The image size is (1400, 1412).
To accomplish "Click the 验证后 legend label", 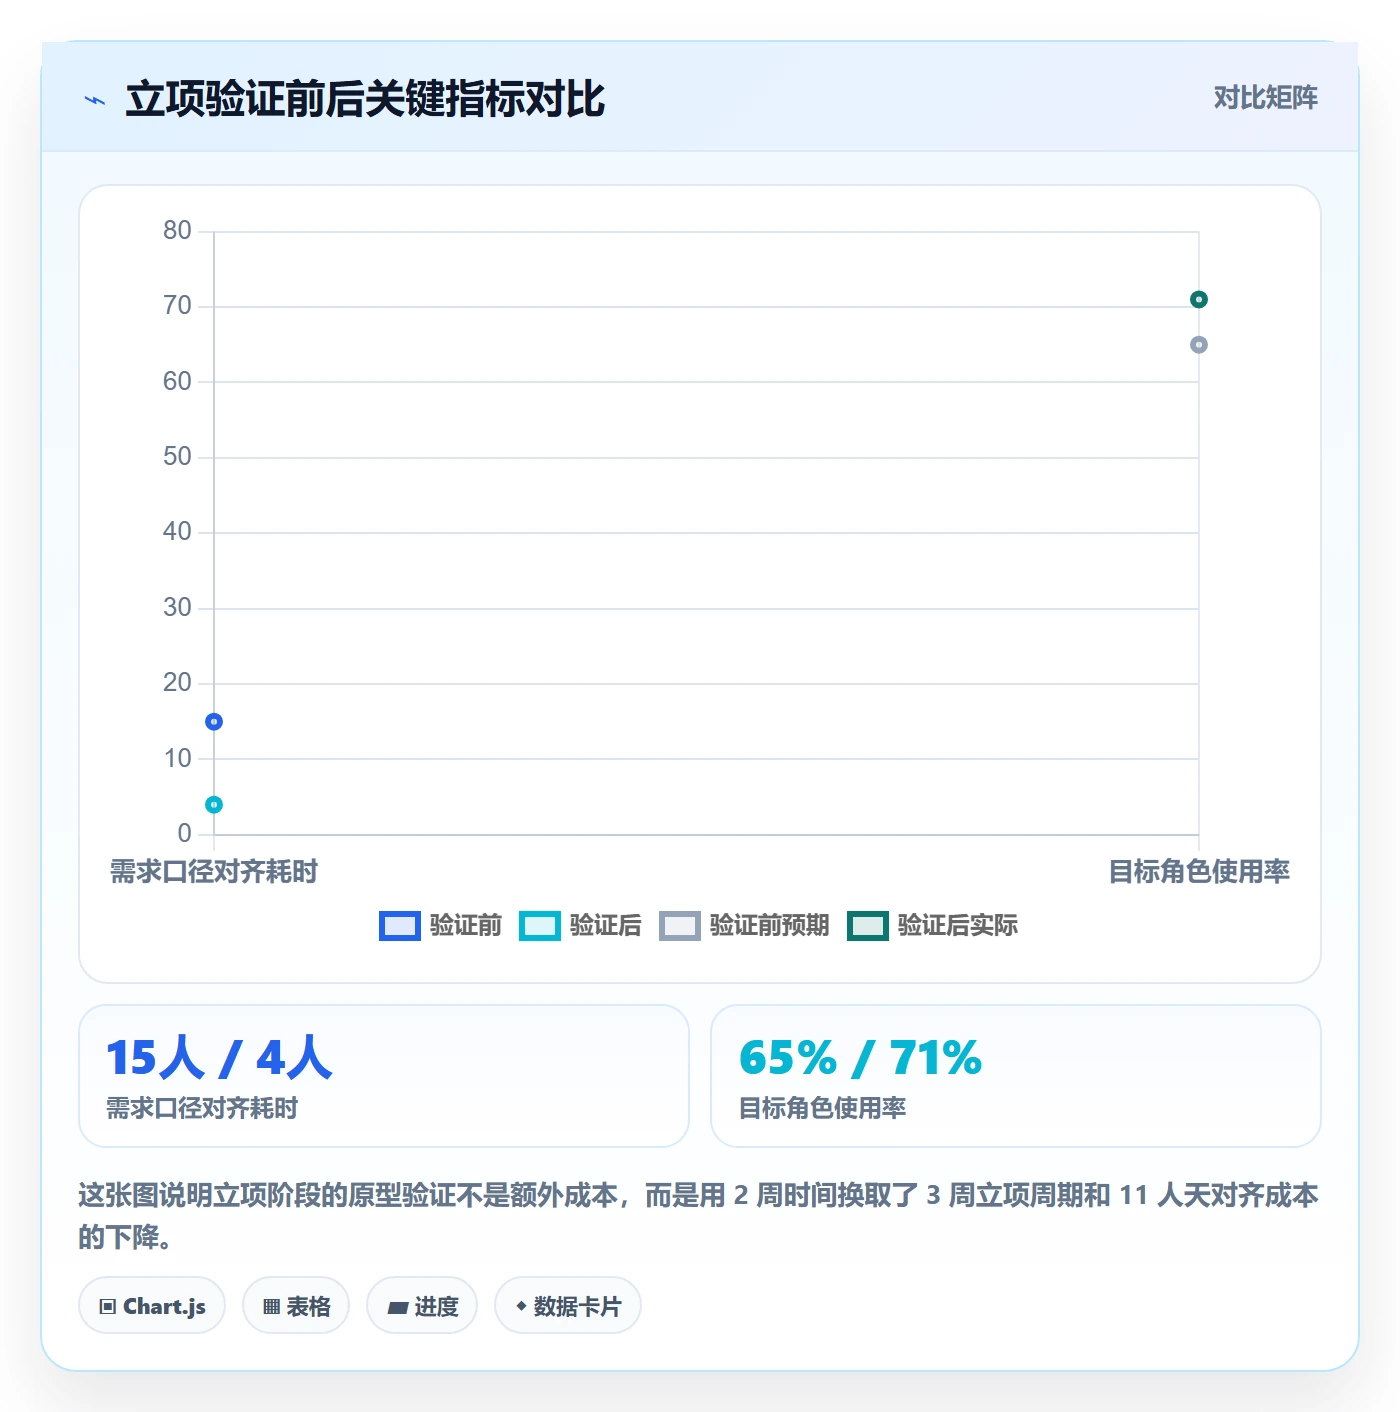I will (606, 926).
